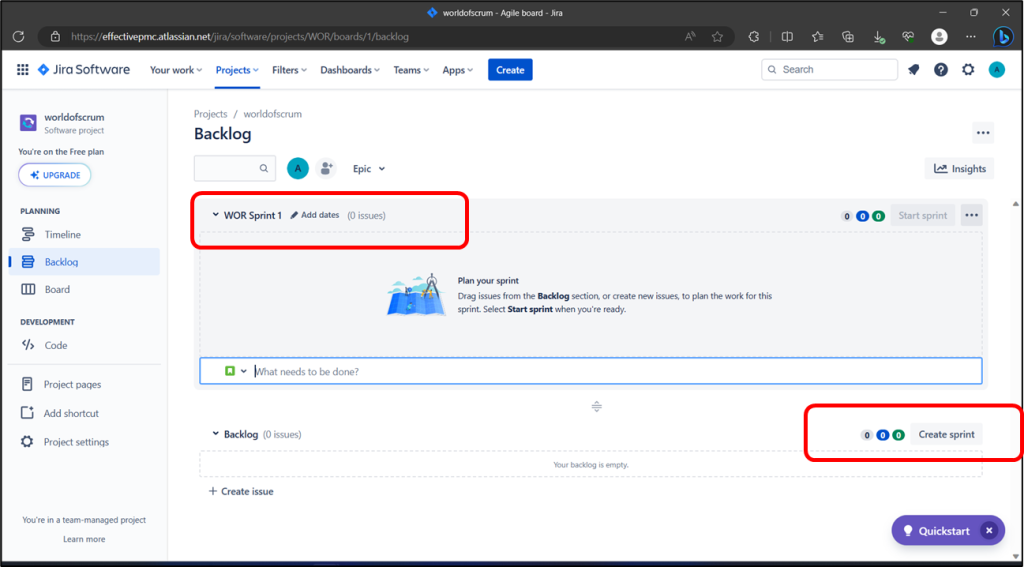Open Project pages in sidebar
This screenshot has height=567, width=1024.
(85, 384)
